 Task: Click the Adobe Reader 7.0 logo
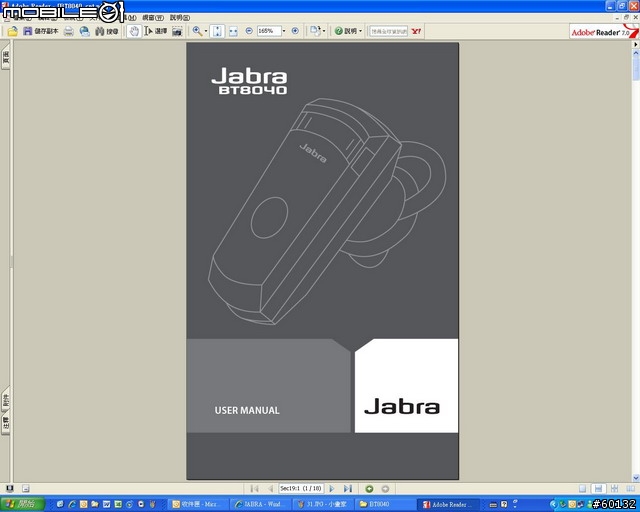coord(604,31)
